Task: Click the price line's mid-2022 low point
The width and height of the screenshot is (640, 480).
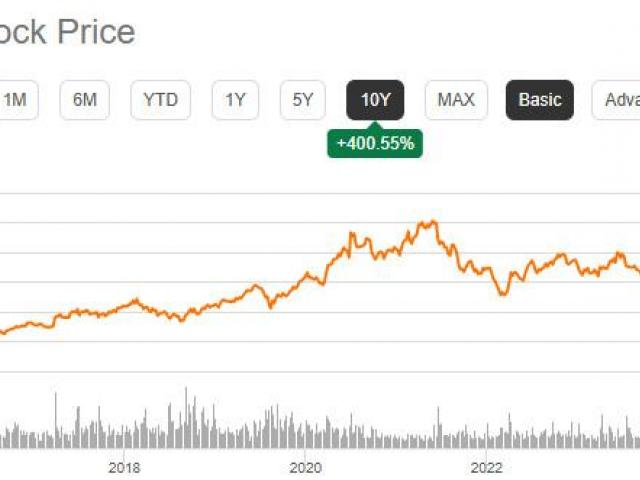Action: click(x=504, y=294)
